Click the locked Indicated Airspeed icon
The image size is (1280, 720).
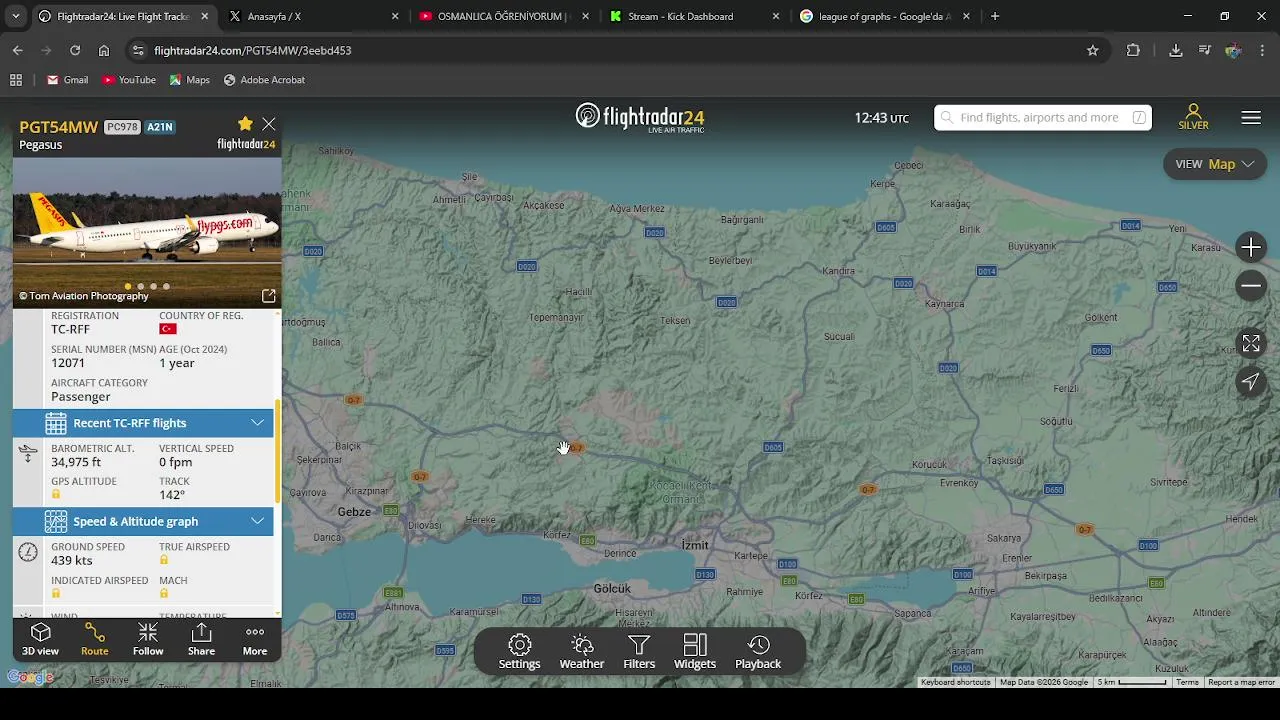coord(56,593)
